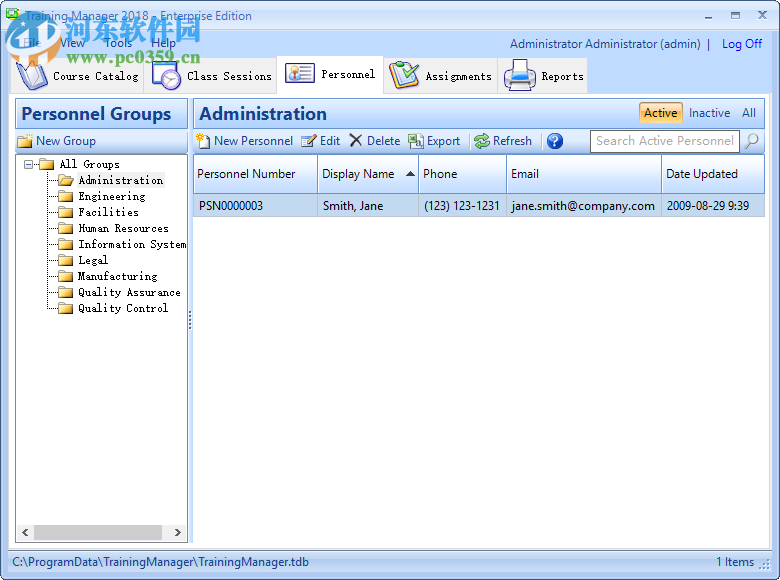
Task: Select the PSN0000003 personnel number cell
Action: [255, 206]
